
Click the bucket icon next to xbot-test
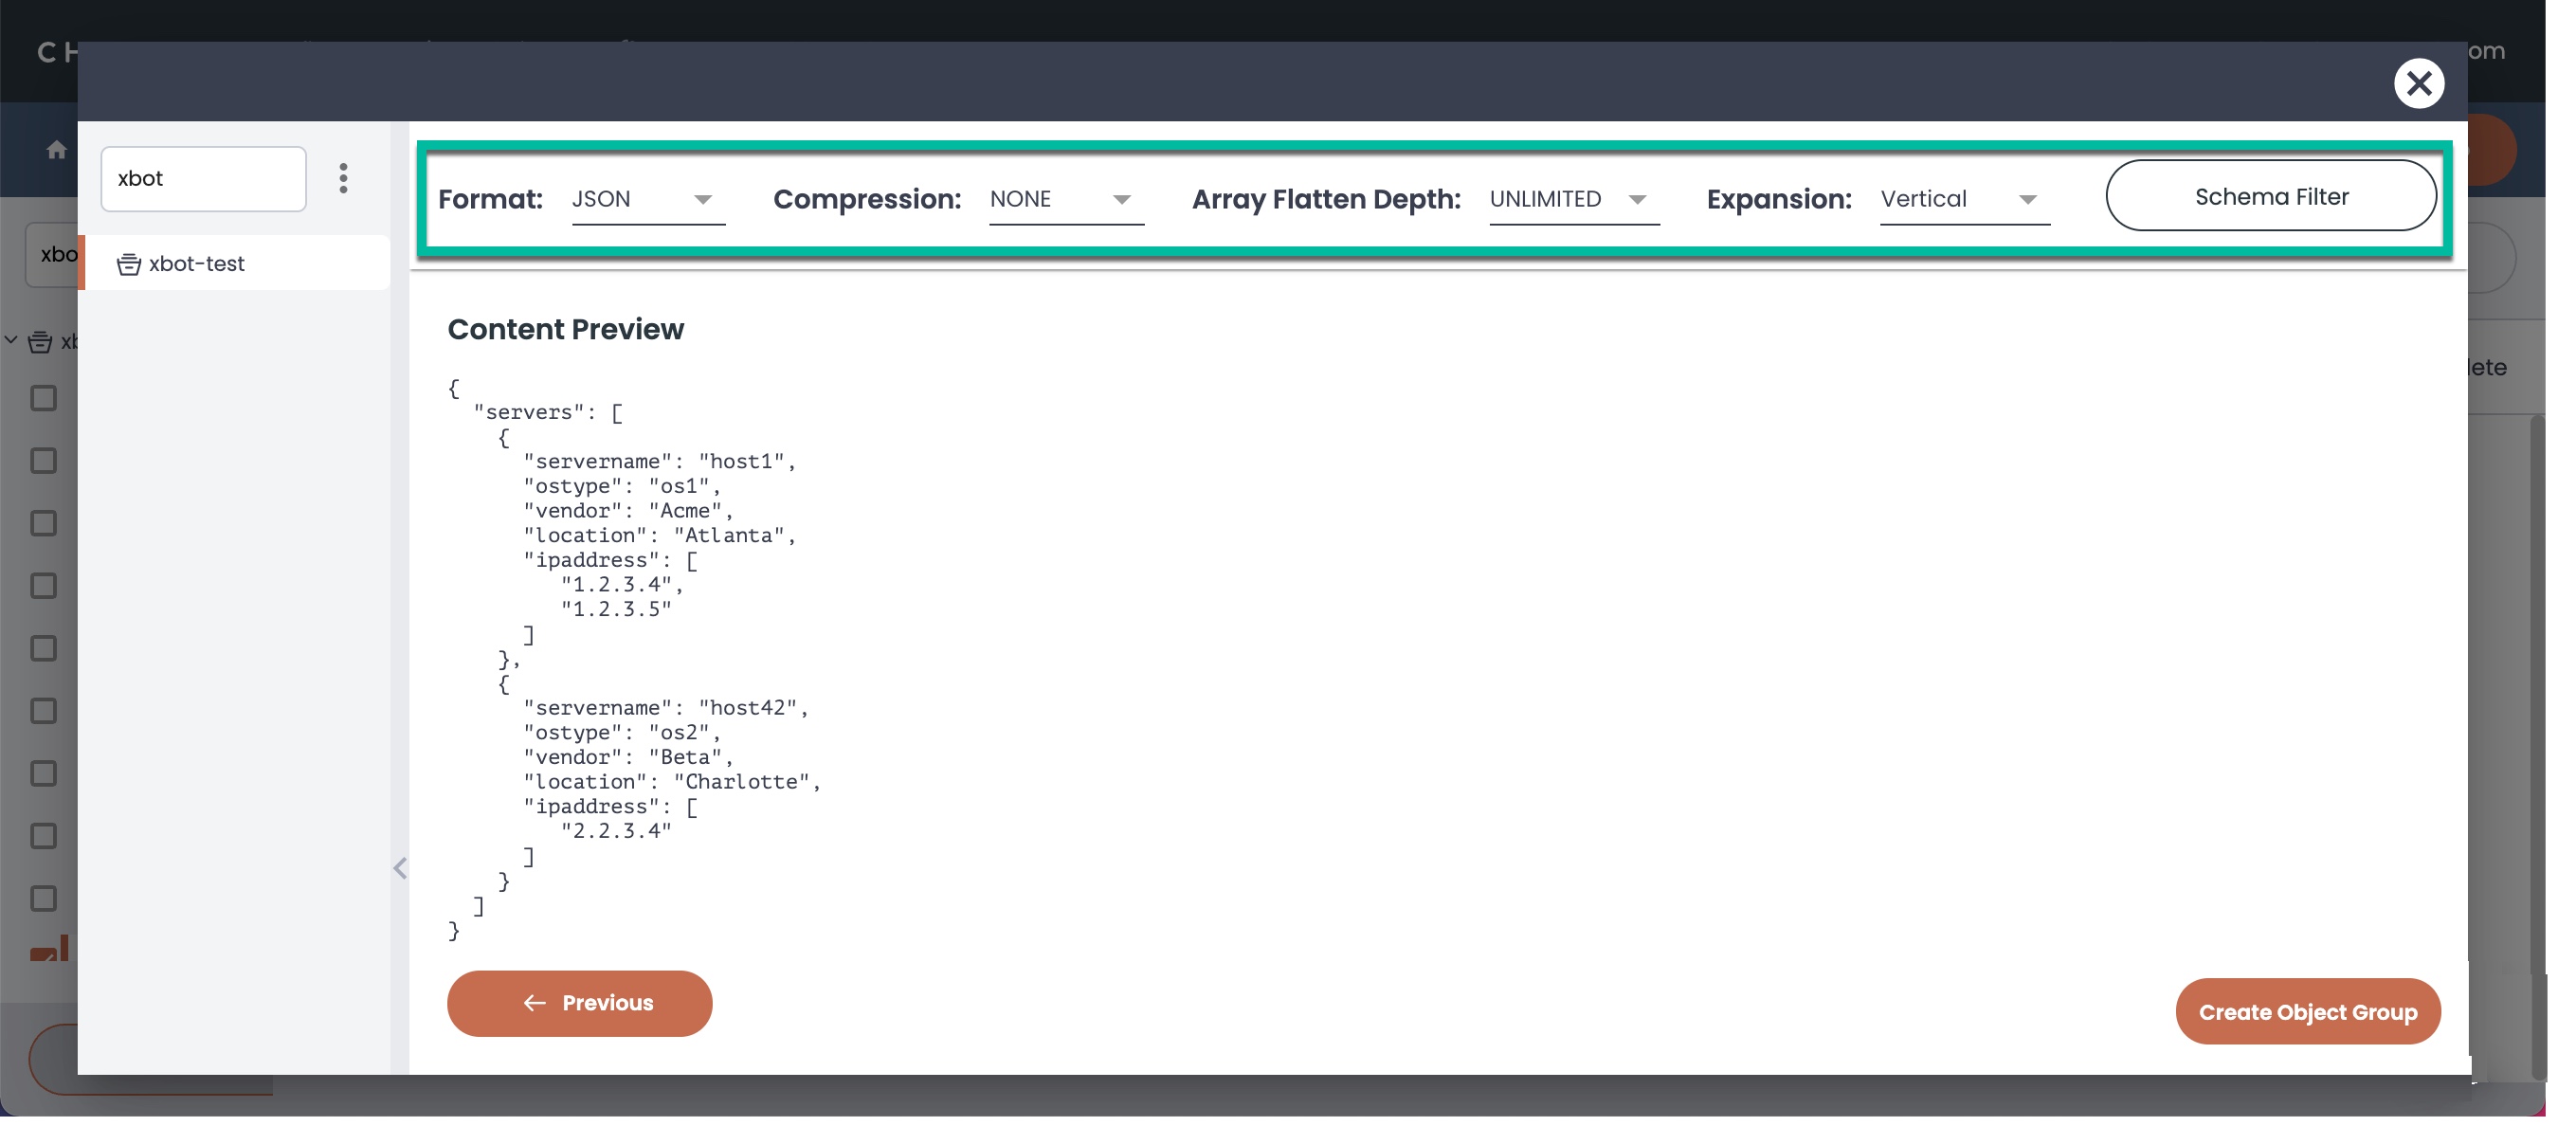pyautogui.click(x=128, y=264)
